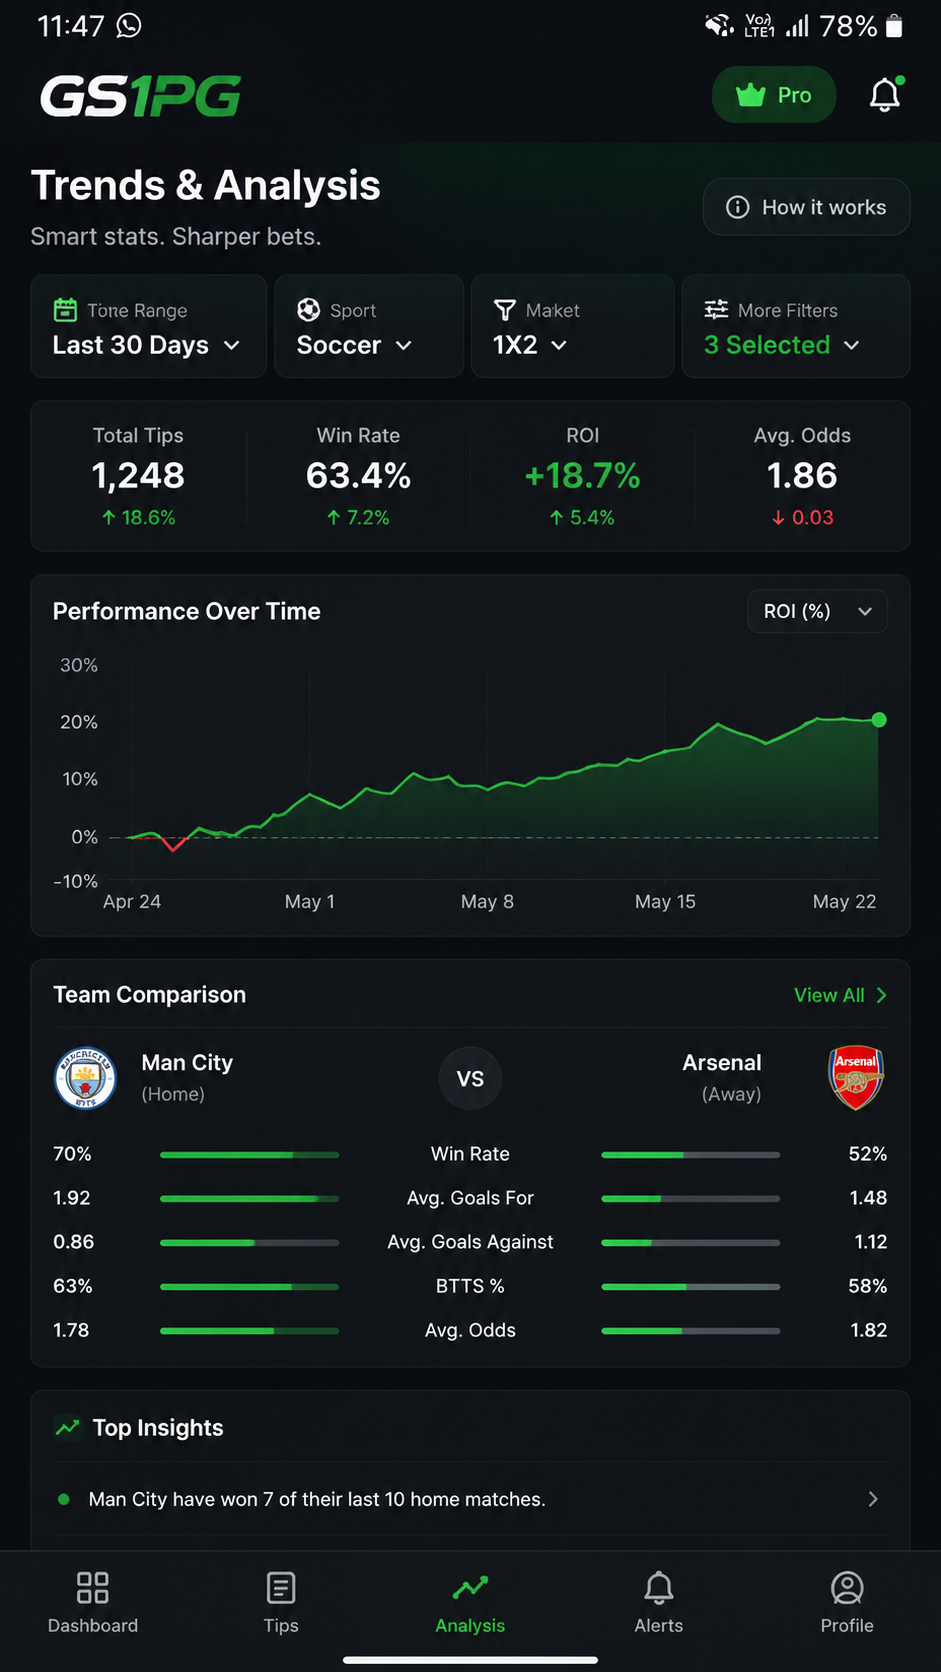Tap the Pro upgrade button
The image size is (941, 1672).
tap(774, 95)
